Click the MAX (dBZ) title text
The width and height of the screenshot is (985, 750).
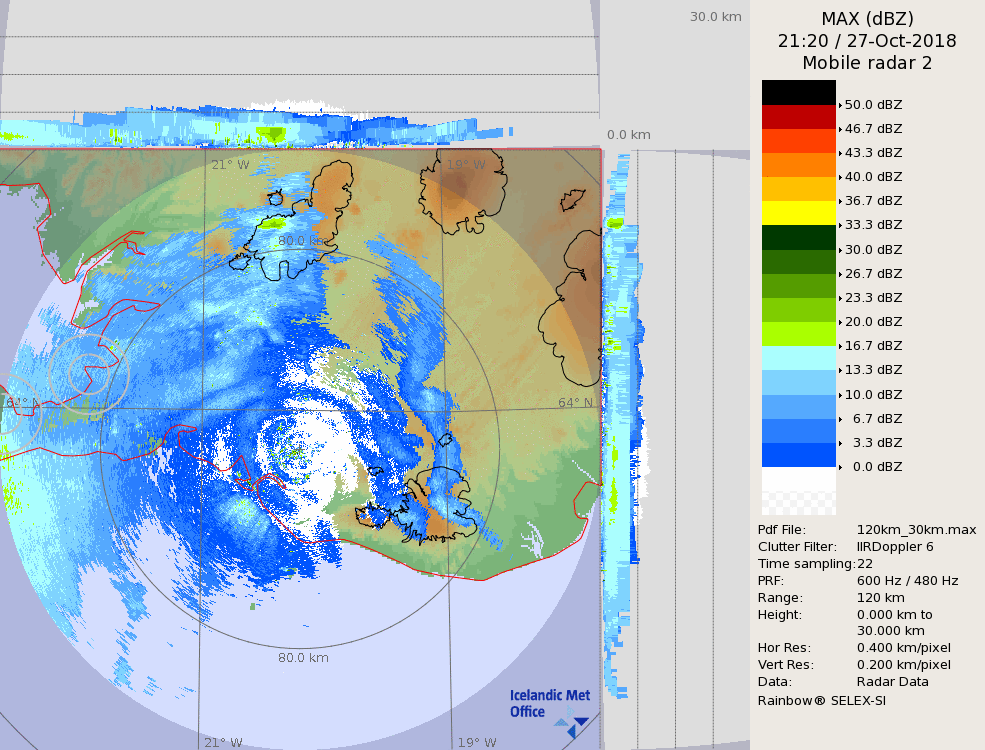[867, 18]
